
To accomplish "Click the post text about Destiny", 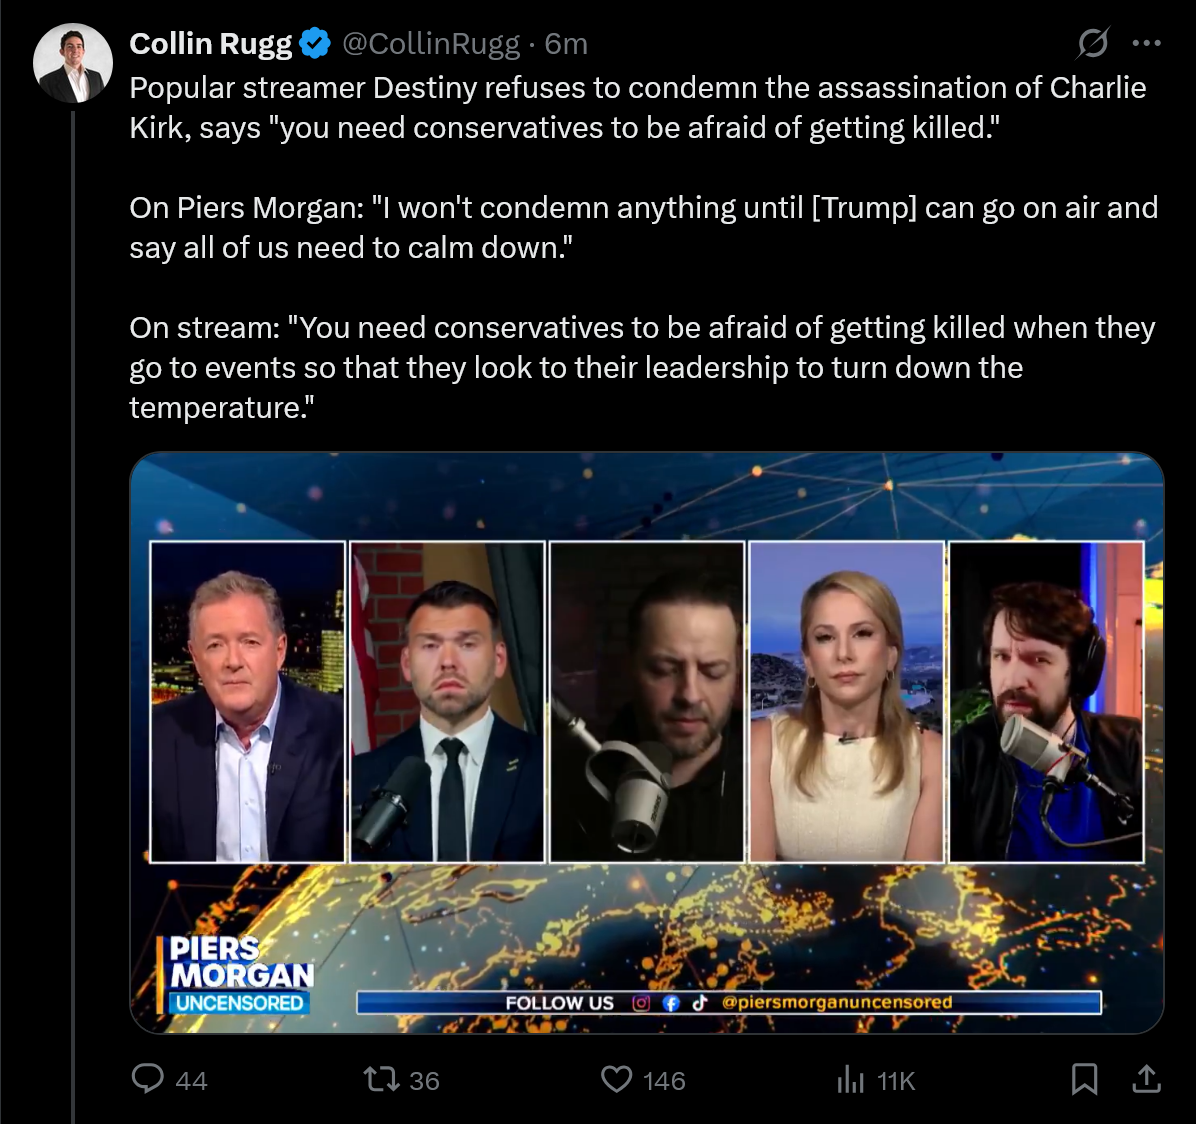I will point(645,248).
